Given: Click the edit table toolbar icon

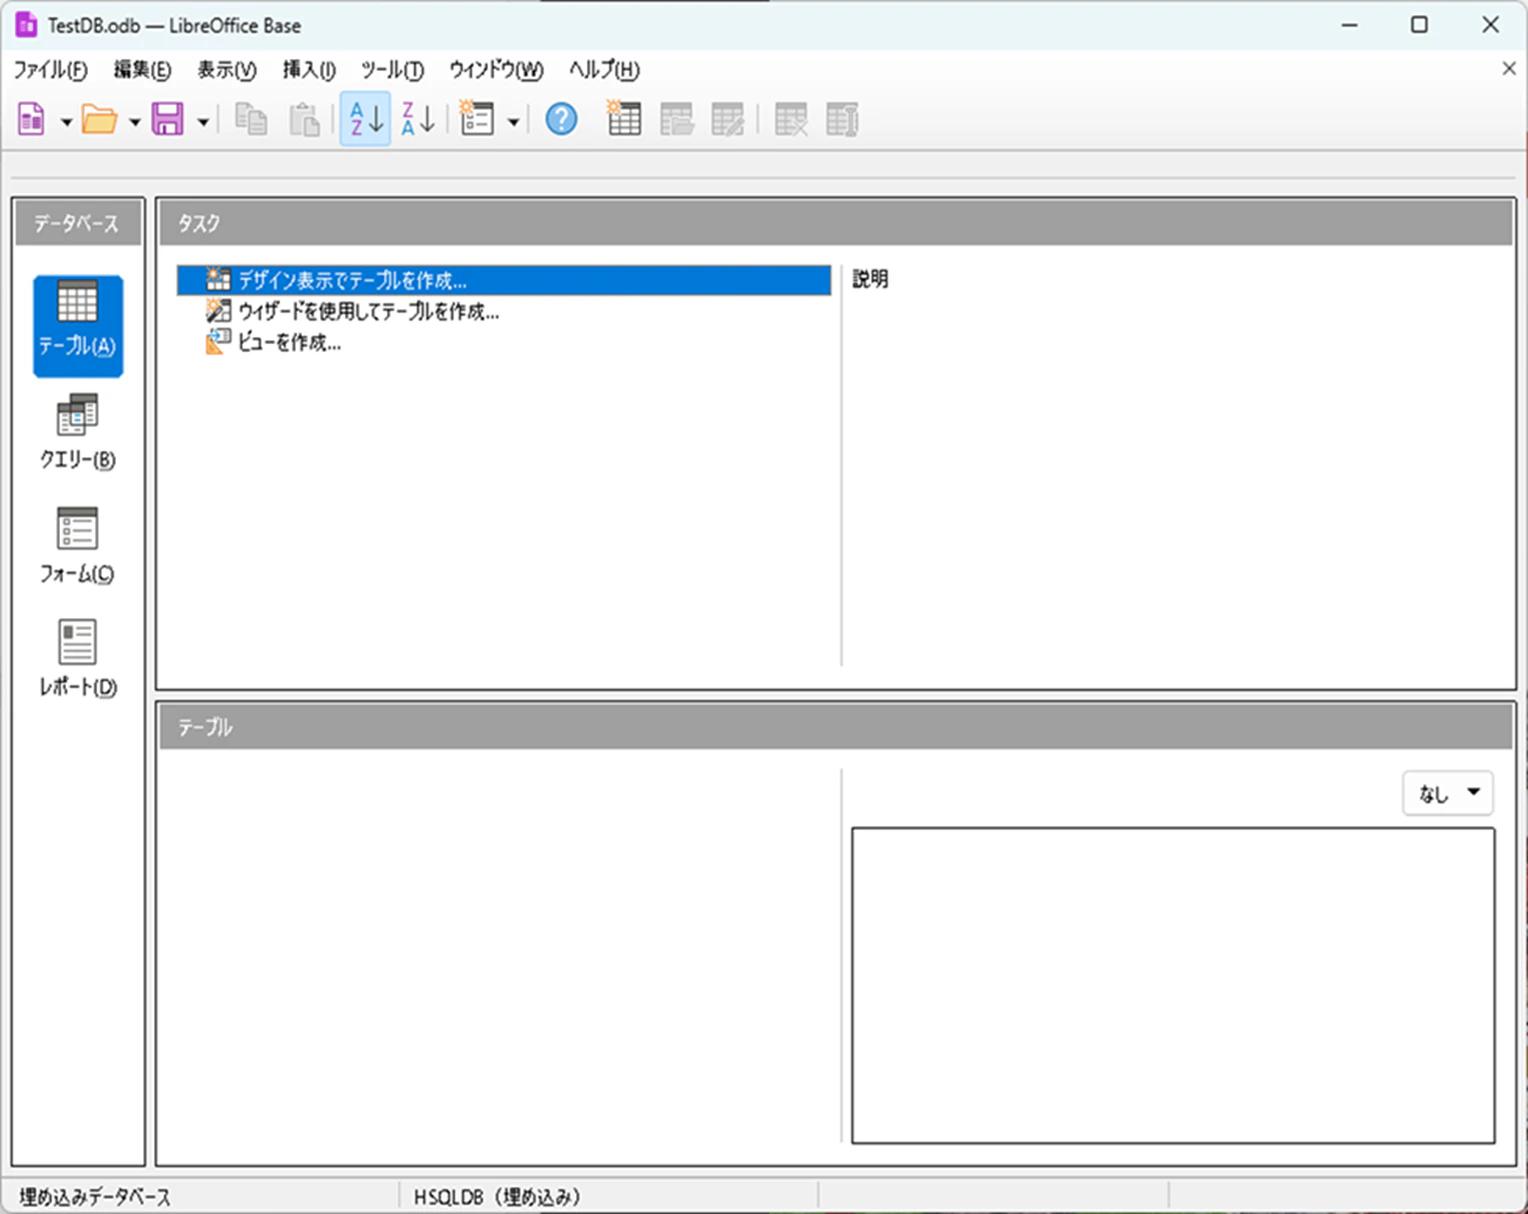Looking at the screenshot, I should click(728, 120).
